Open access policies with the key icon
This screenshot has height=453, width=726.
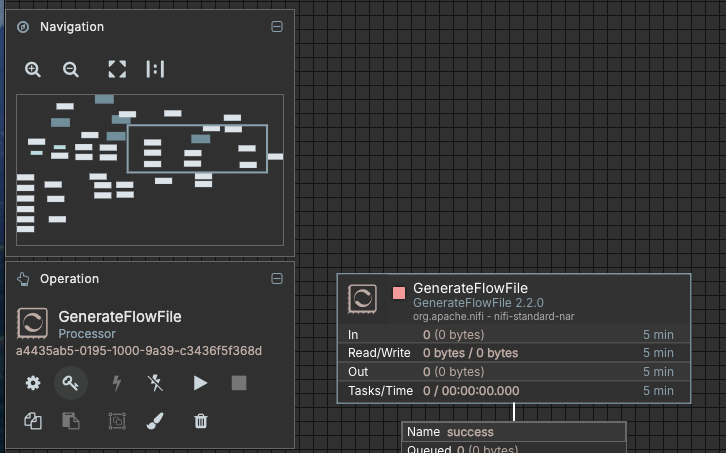pos(71,382)
